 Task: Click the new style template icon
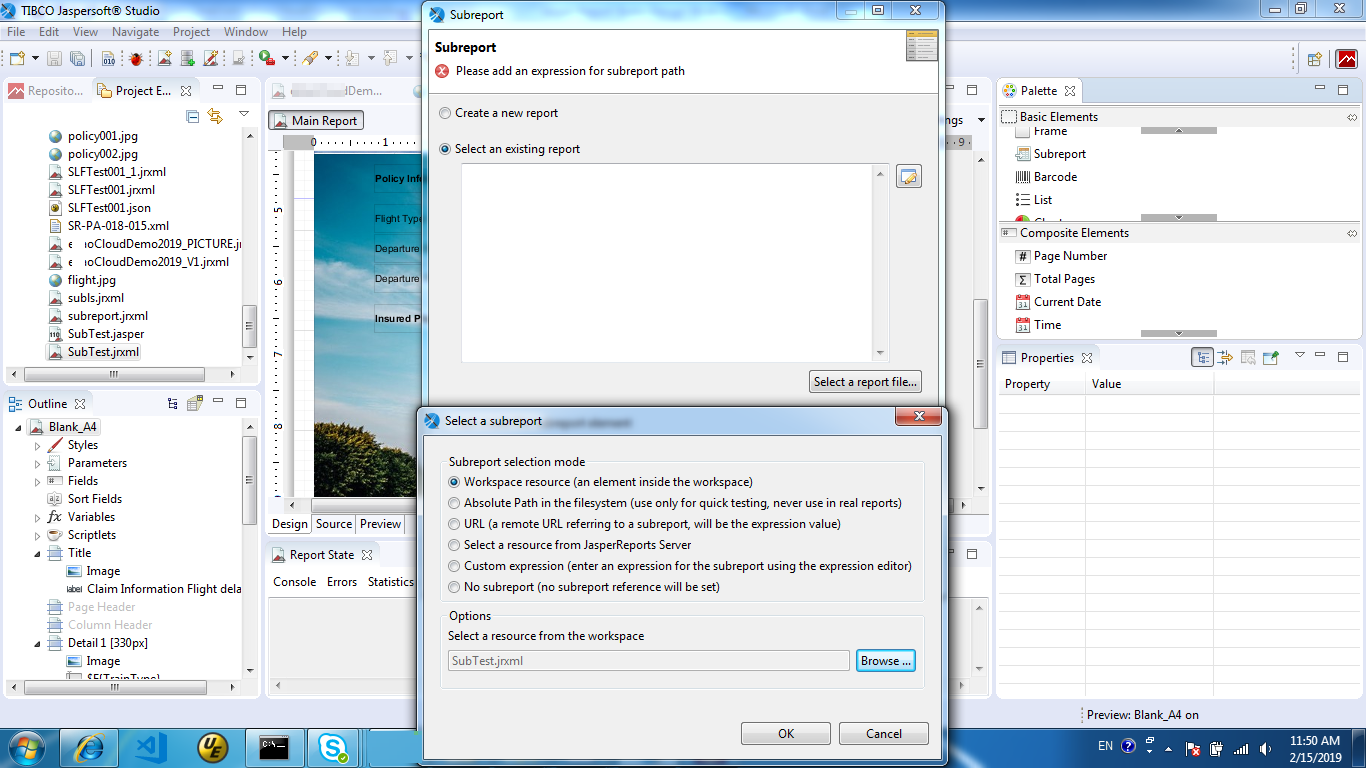click(x=211, y=58)
